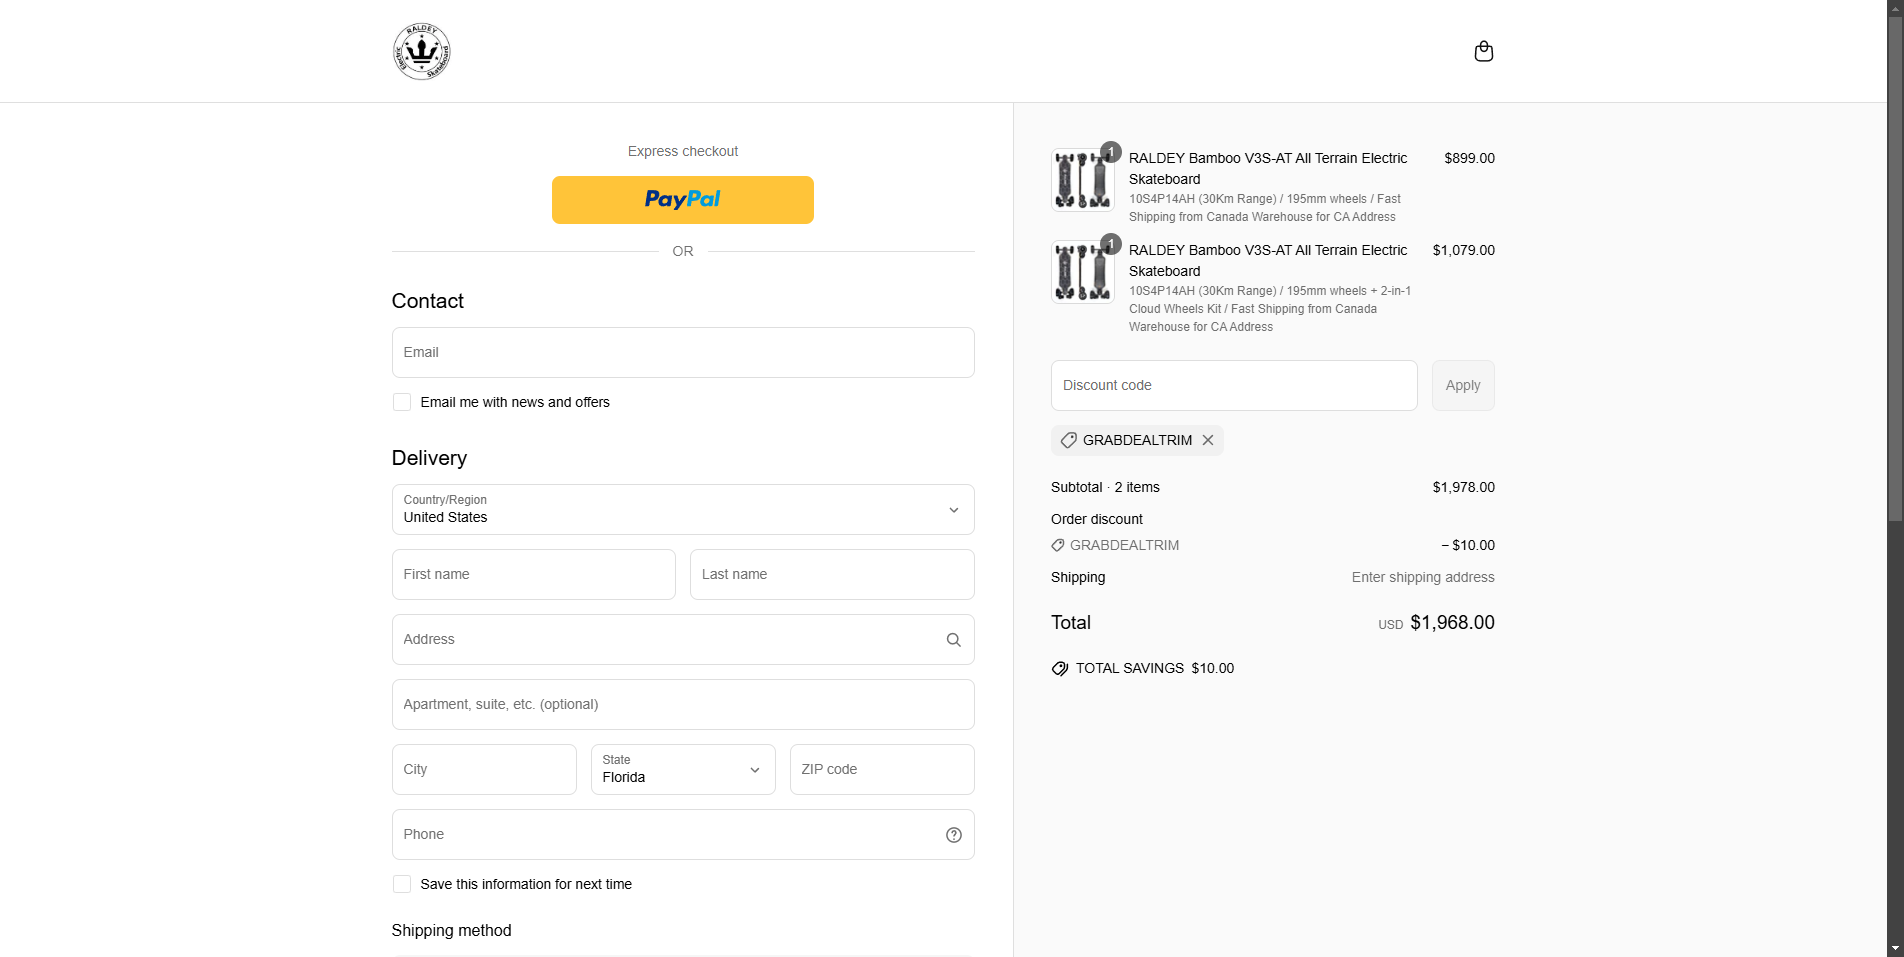Focus the Last name field
Screen dimensions: 1904x957
click(832, 574)
